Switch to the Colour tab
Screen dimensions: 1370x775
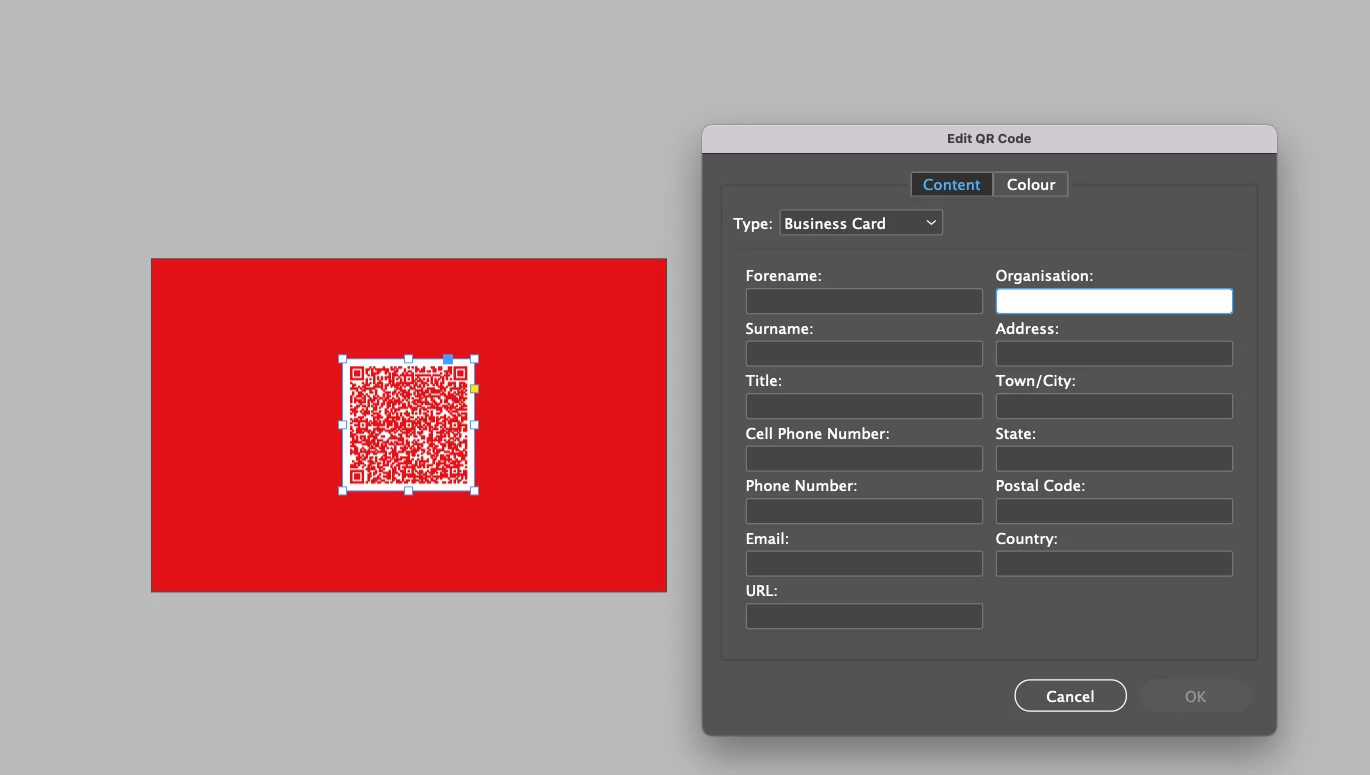(x=1031, y=184)
